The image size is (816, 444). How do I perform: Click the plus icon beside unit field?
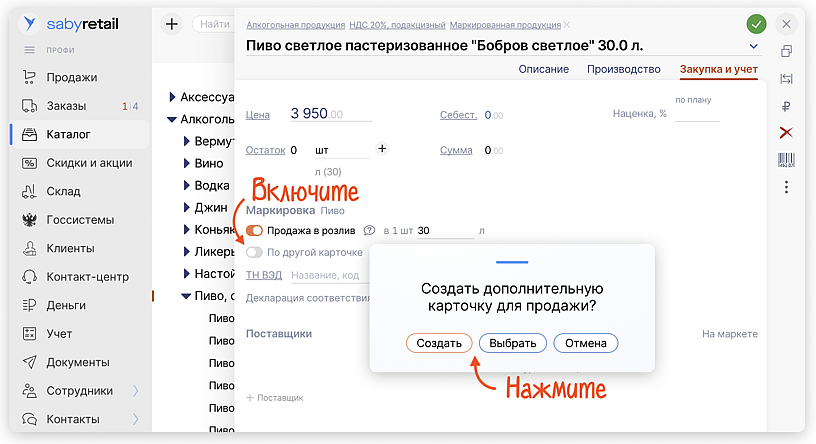(x=382, y=149)
